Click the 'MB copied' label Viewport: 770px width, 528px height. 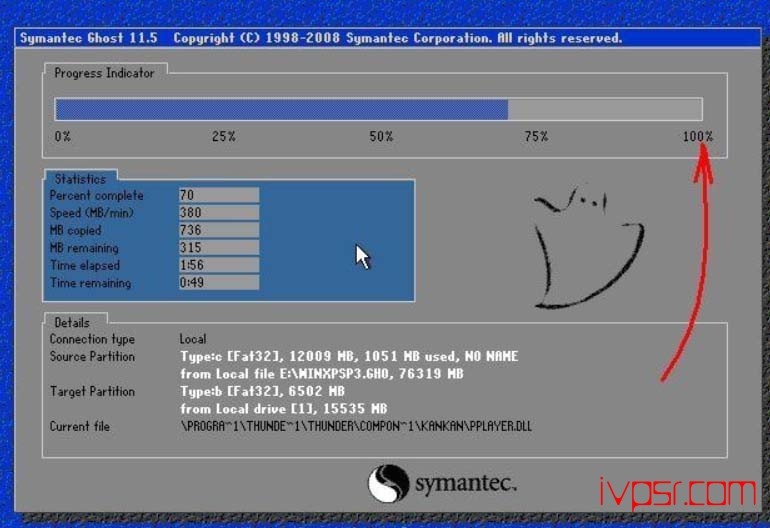tap(76, 230)
